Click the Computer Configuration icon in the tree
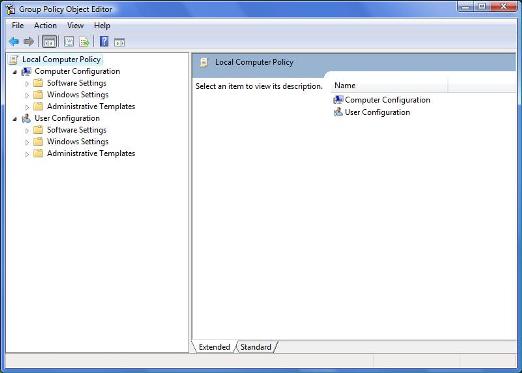The image size is (522, 373). 26,71
